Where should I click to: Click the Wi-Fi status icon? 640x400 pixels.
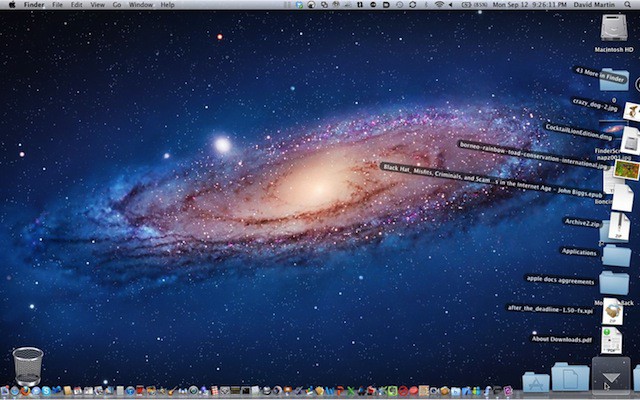click(x=438, y=5)
